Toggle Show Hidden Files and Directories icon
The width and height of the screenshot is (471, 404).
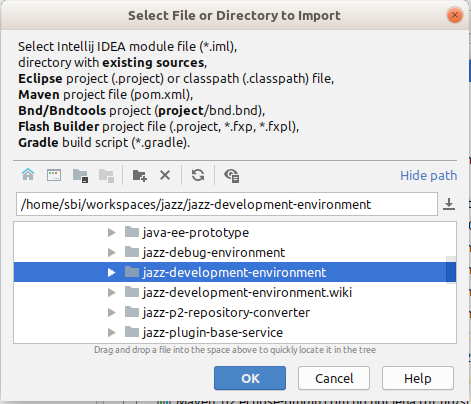click(232, 175)
